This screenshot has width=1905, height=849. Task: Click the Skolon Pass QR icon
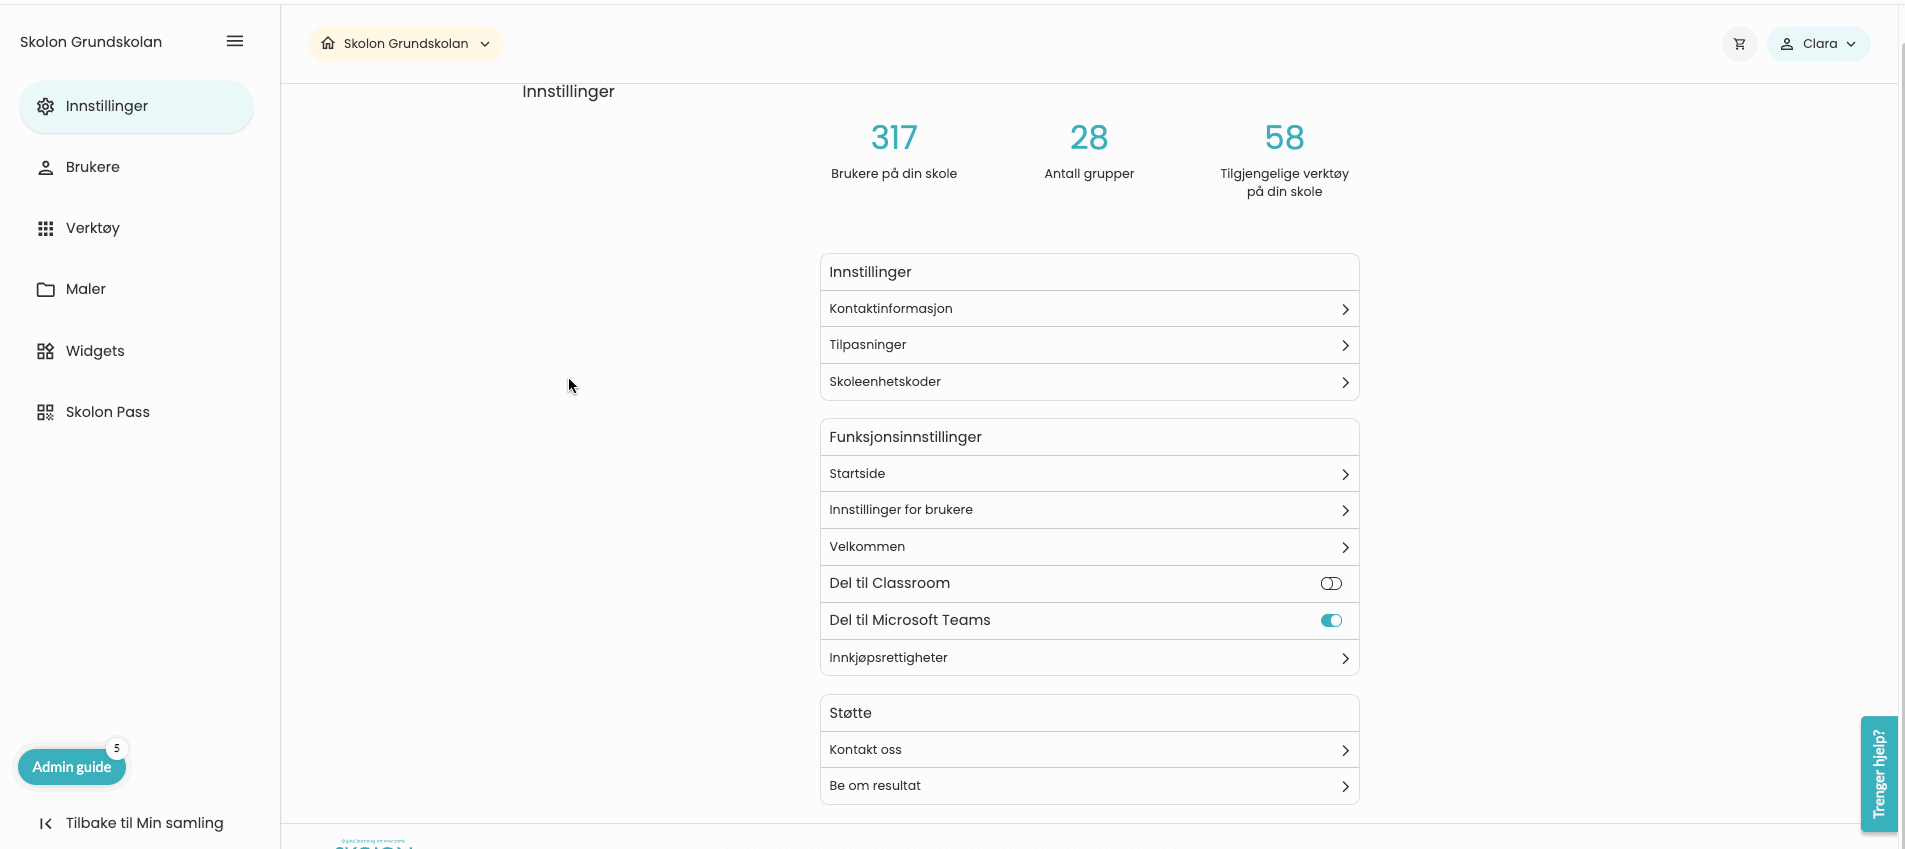[45, 412]
